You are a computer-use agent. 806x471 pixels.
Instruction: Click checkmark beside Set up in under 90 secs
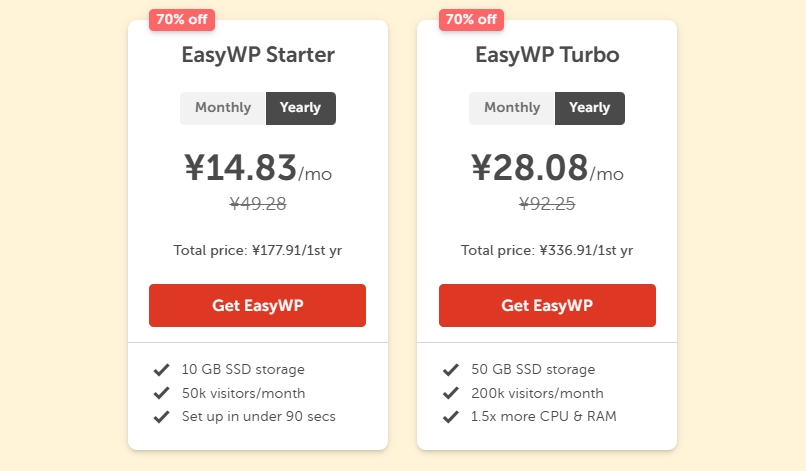(x=160, y=417)
